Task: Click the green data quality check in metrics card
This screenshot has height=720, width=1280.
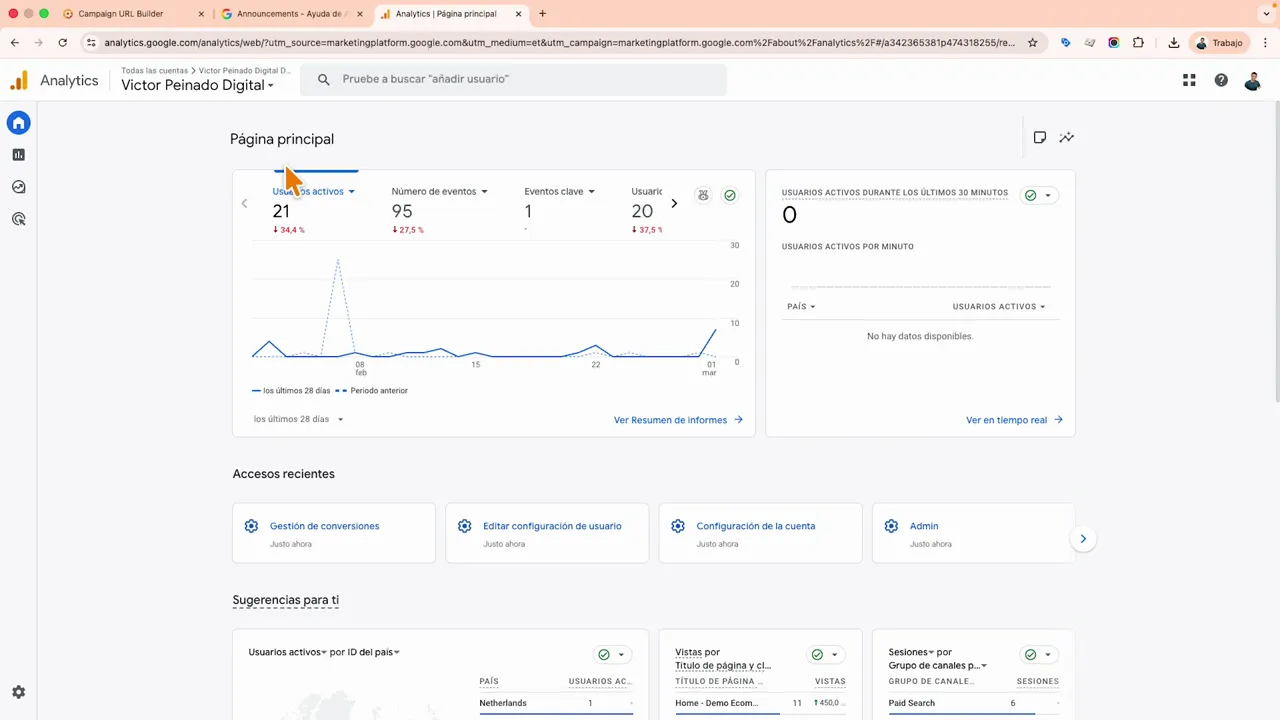Action: pyautogui.click(x=730, y=195)
